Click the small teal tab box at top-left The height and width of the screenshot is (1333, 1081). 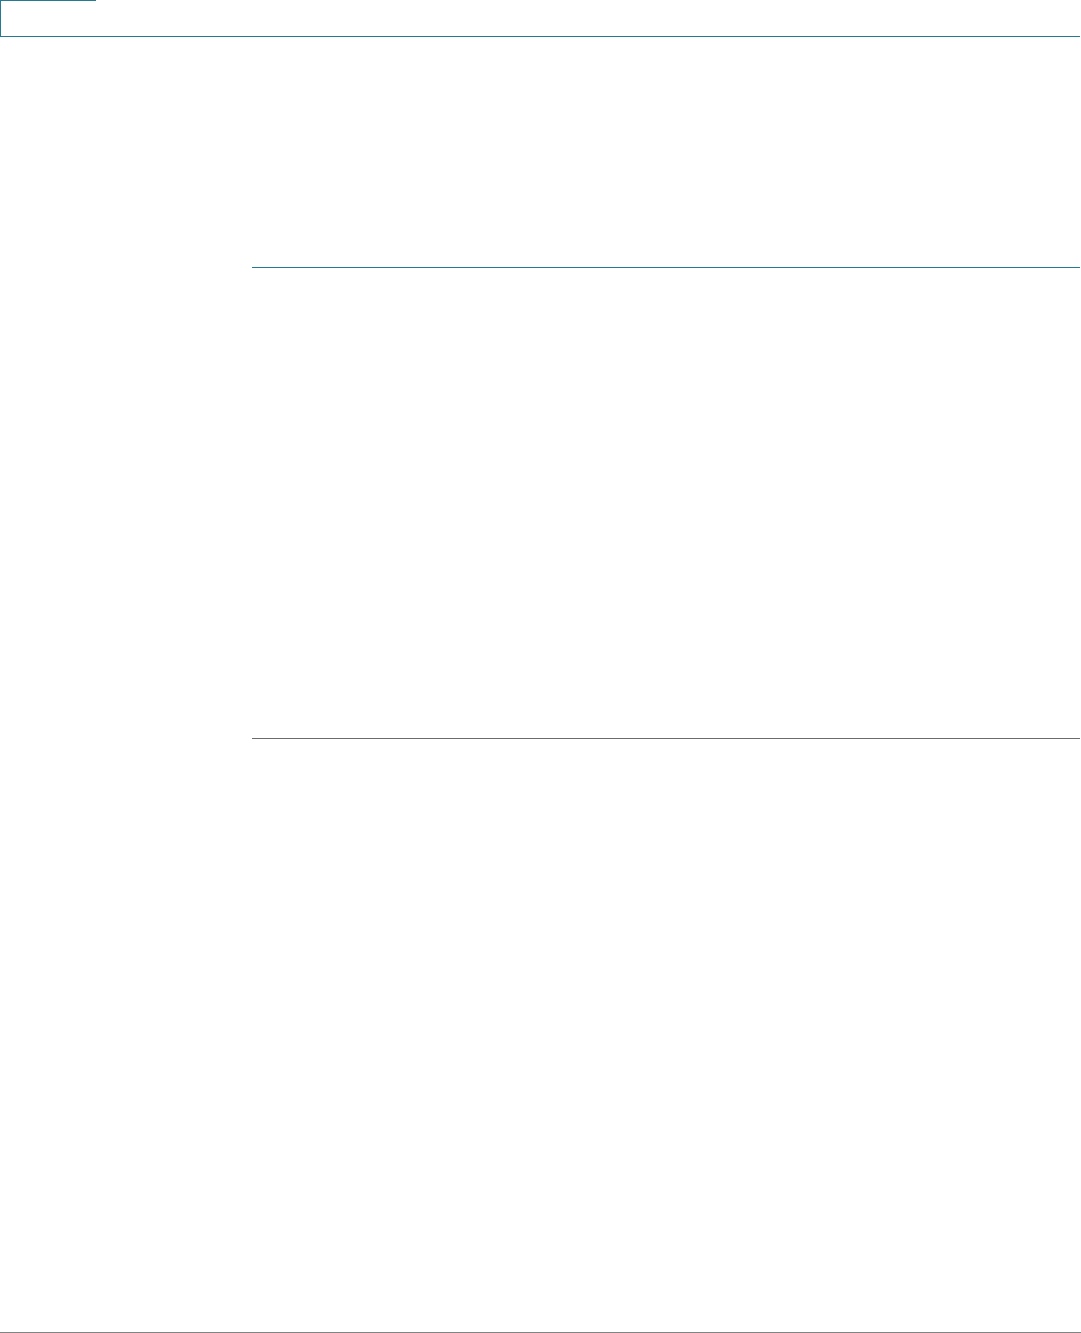[48, 18]
